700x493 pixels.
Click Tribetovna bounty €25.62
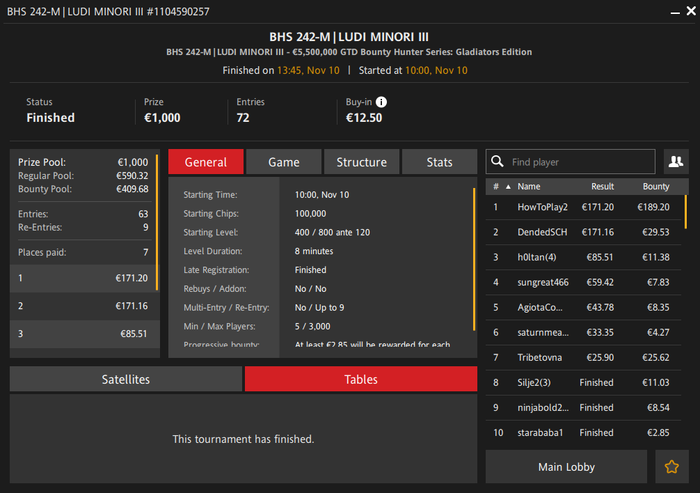point(656,357)
